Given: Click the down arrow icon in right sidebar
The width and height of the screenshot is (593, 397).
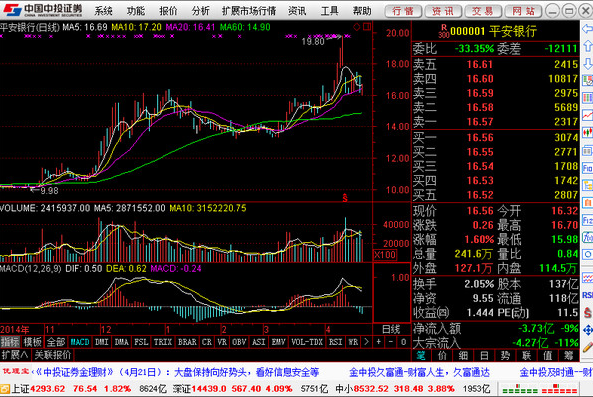Looking at the screenshot, I should (587, 63).
